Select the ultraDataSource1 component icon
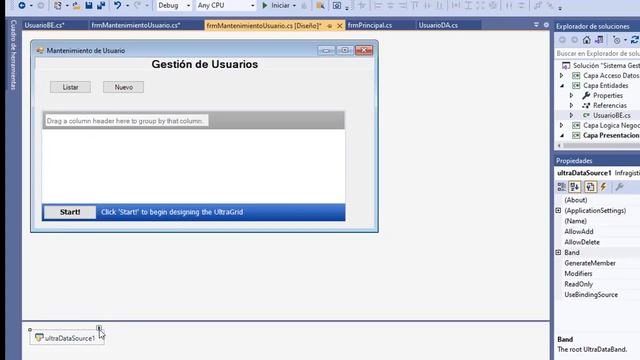 (x=39, y=338)
